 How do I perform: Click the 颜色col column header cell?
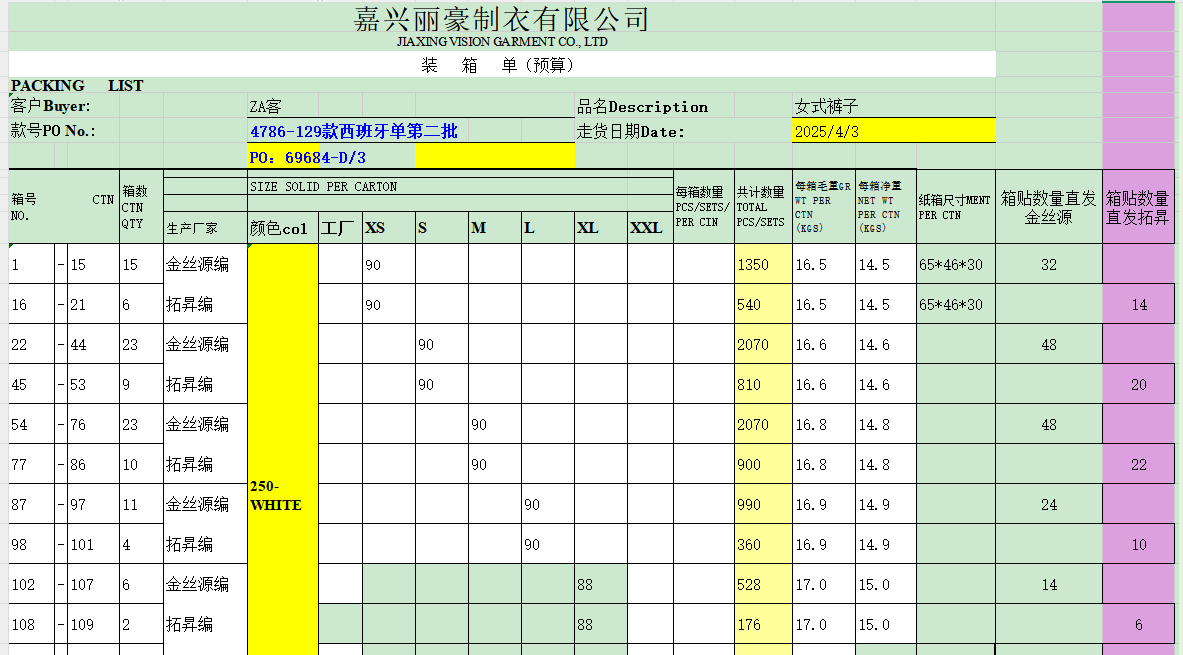(x=283, y=228)
